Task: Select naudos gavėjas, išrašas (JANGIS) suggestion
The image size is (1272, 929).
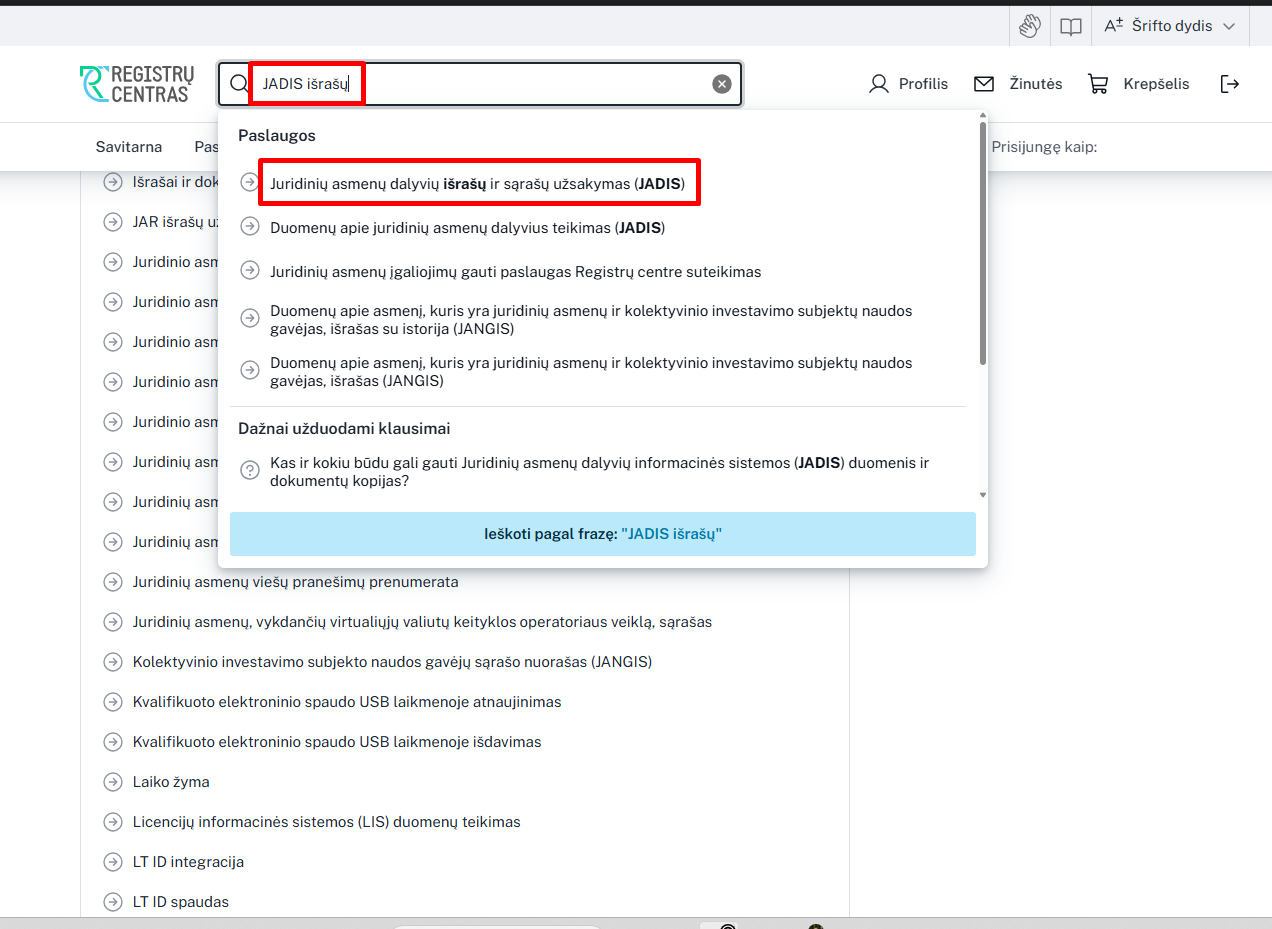Action: point(591,371)
